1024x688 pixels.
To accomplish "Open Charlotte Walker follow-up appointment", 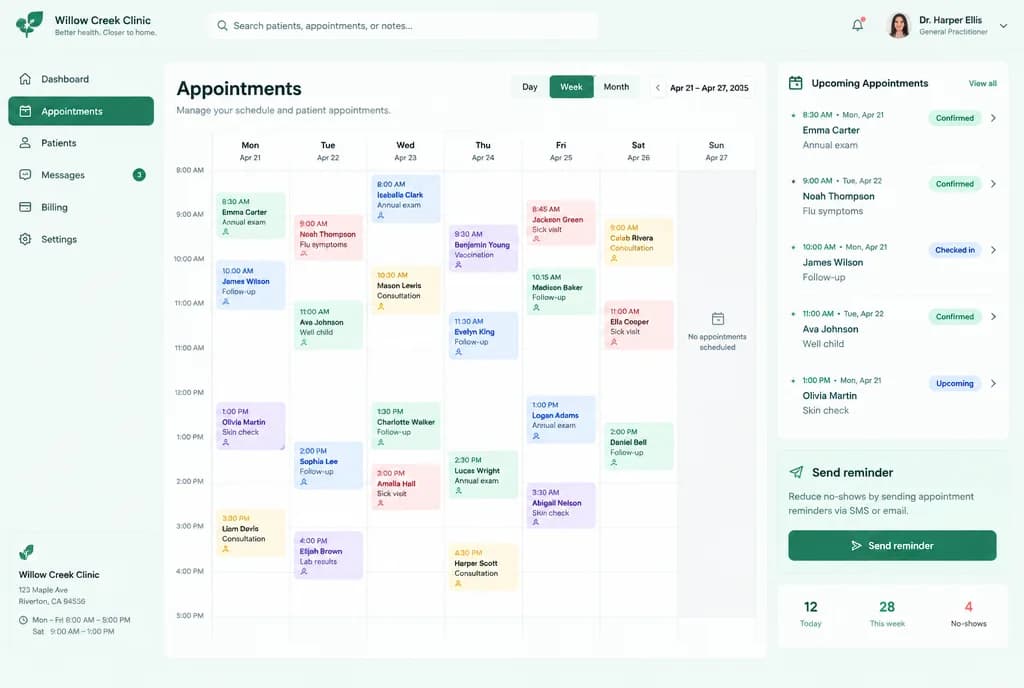I will [x=406, y=426].
